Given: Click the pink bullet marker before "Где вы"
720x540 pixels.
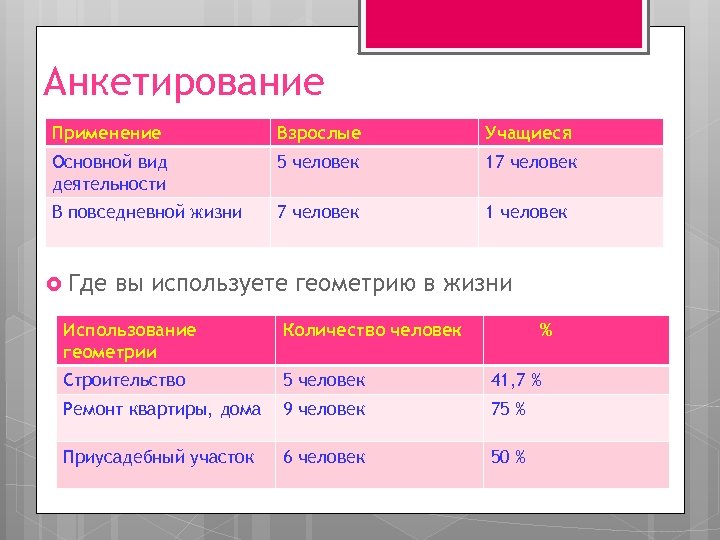Looking at the screenshot, I should [54, 284].
